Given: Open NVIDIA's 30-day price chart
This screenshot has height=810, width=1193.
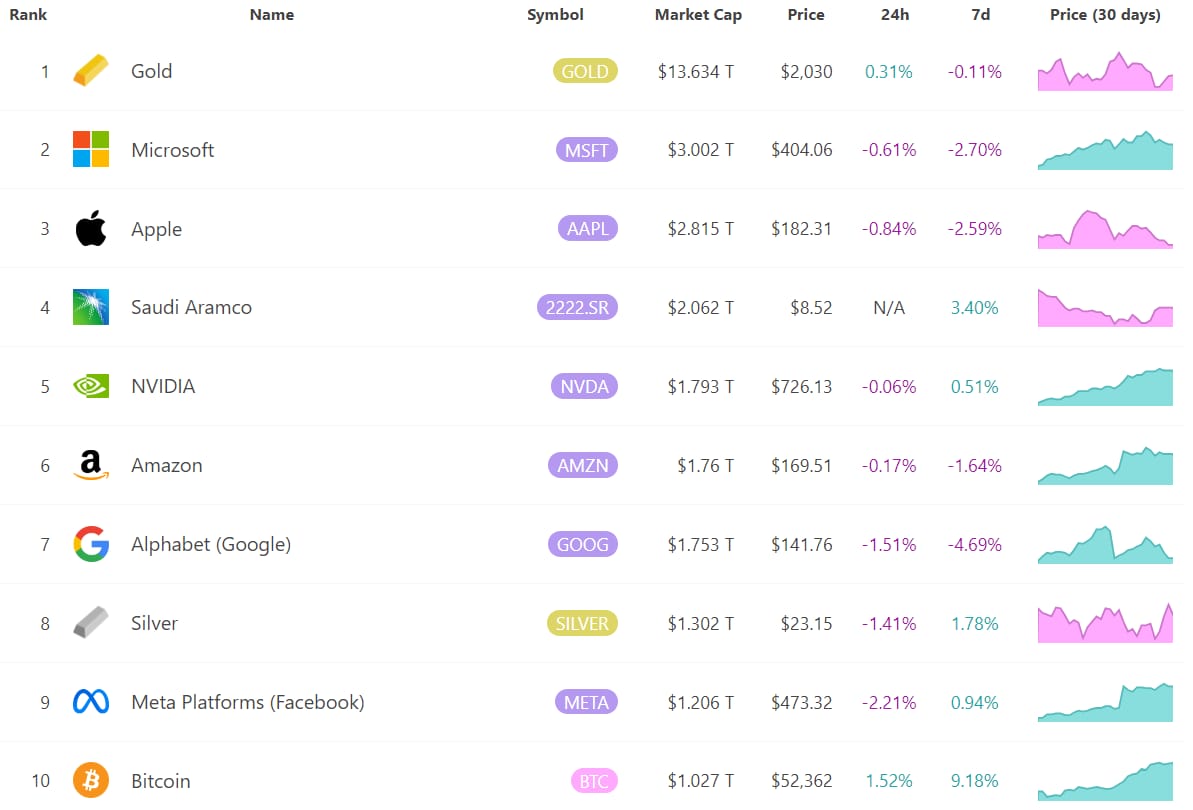Looking at the screenshot, I should tap(1105, 386).
